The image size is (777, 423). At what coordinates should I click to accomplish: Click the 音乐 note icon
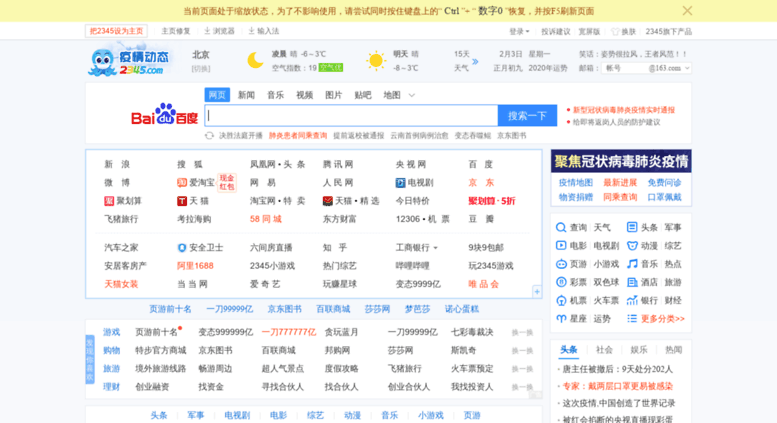[x=632, y=264]
